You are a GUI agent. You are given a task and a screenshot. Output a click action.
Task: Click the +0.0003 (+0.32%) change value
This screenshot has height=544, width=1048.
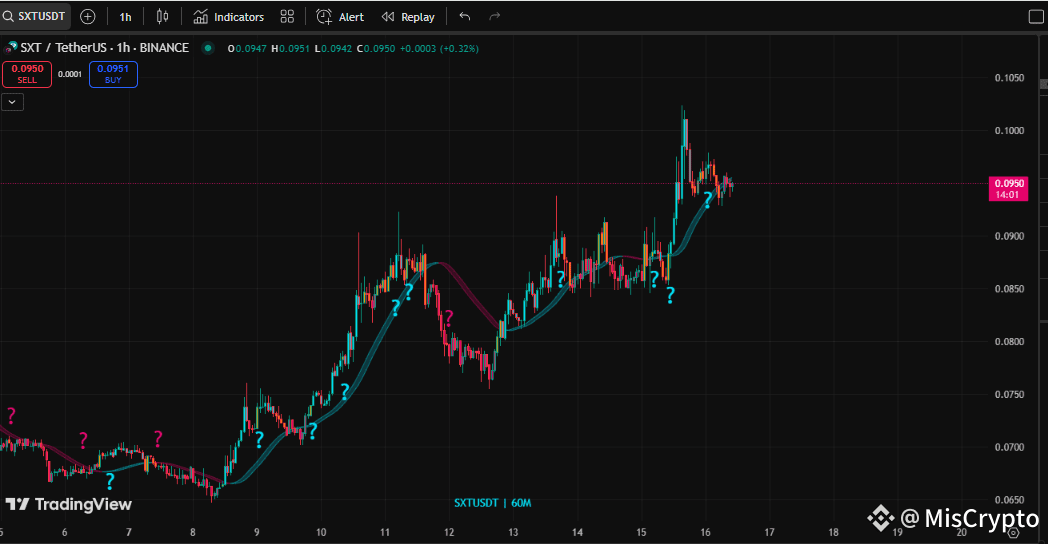click(x=439, y=49)
